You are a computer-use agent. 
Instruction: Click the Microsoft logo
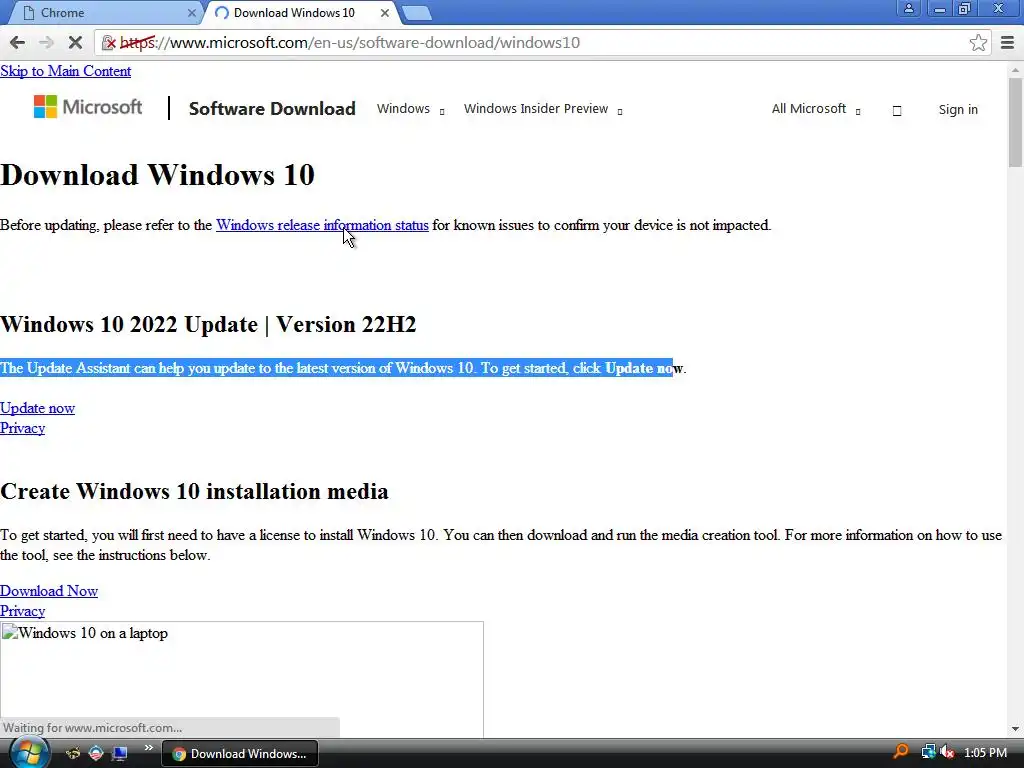click(88, 107)
